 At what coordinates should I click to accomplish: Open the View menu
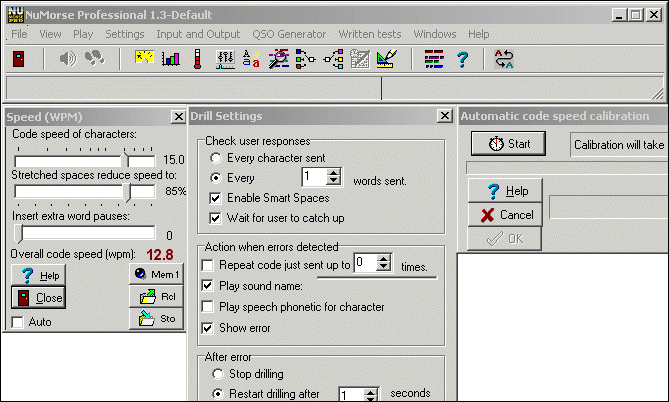[50, 34]
